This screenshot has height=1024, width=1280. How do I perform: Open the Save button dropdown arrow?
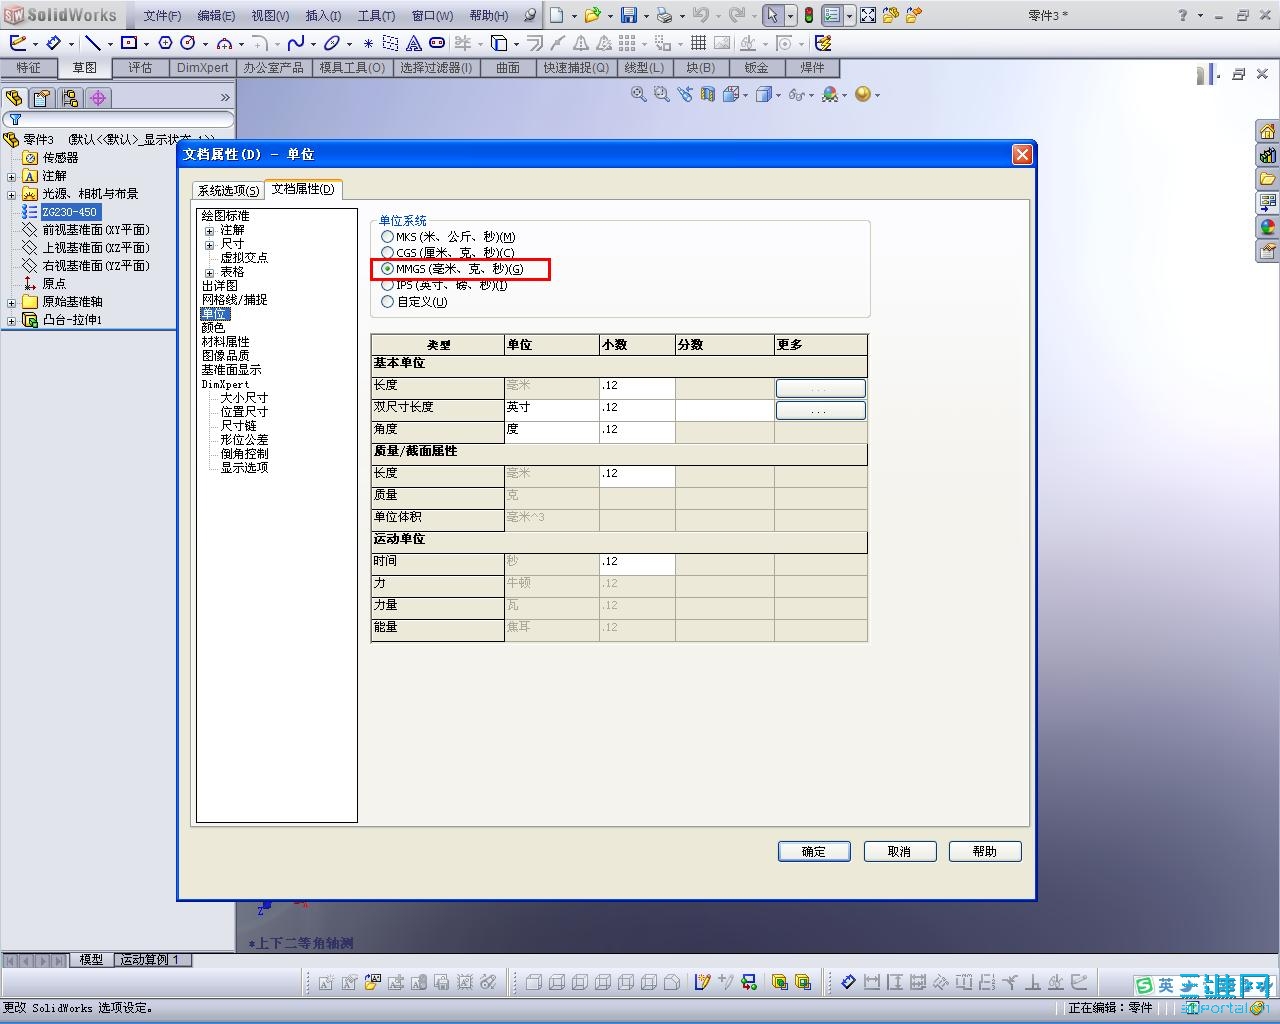tap(645, 16)
